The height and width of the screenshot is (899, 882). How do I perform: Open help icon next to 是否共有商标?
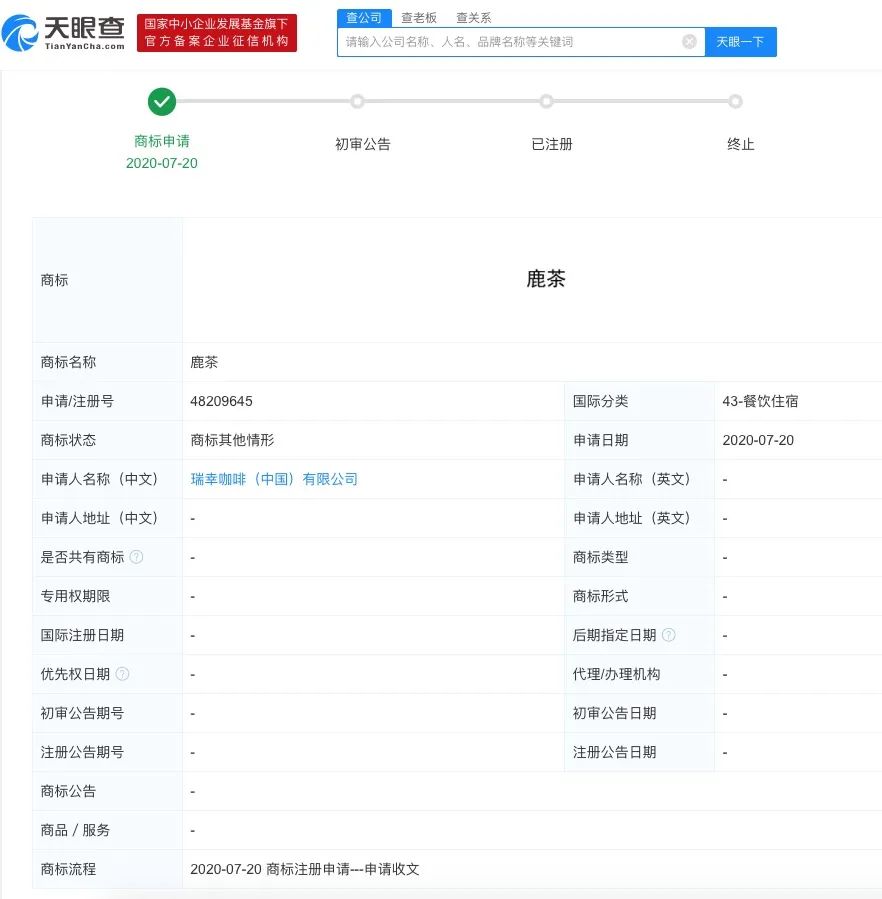click(x=136, y=557)
